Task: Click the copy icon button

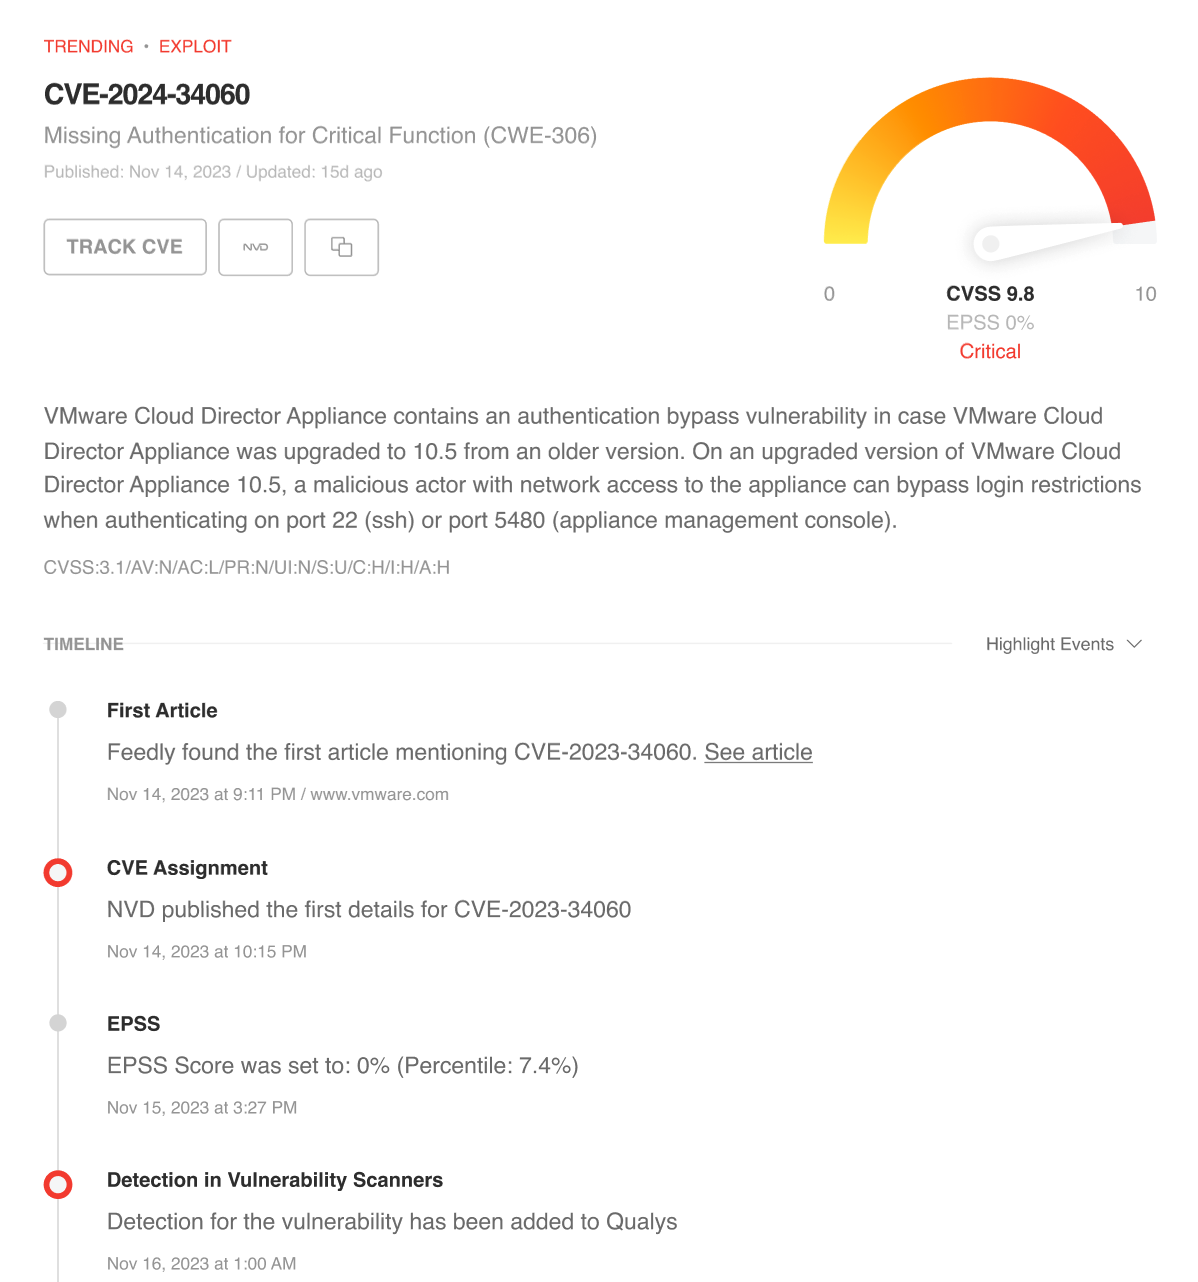Action: 341,247
